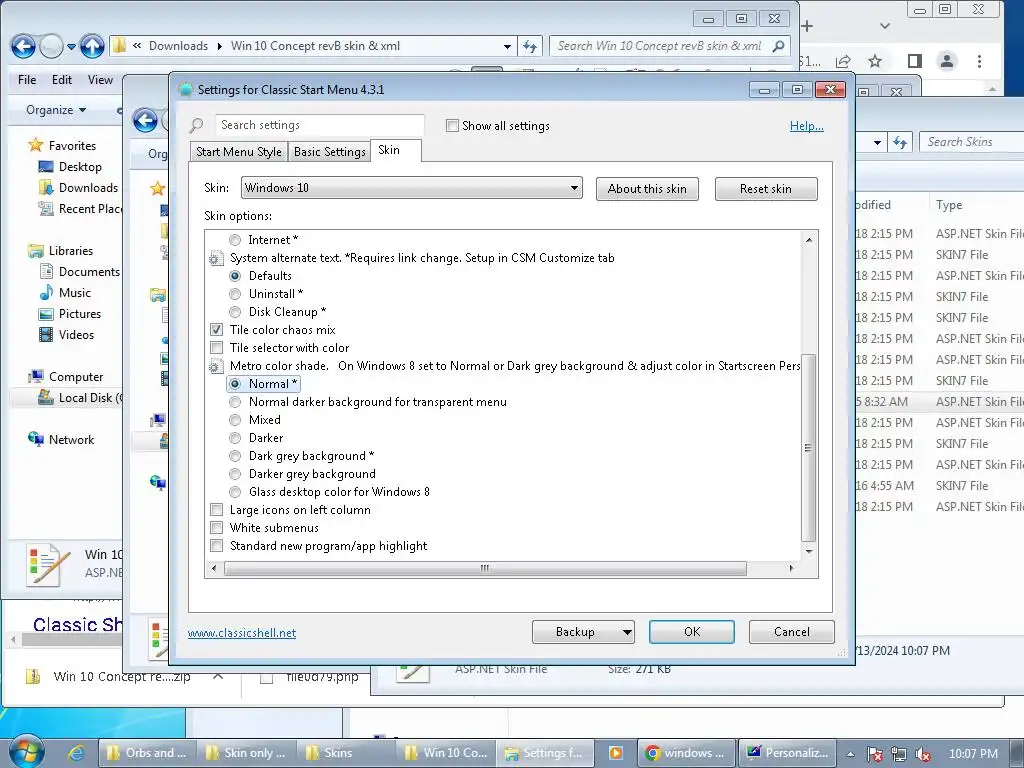This screenshot has height=768, width=1024.
Task: Confirm the settings with the OK button
Action: pyautogui.click(x=692, y=632)
